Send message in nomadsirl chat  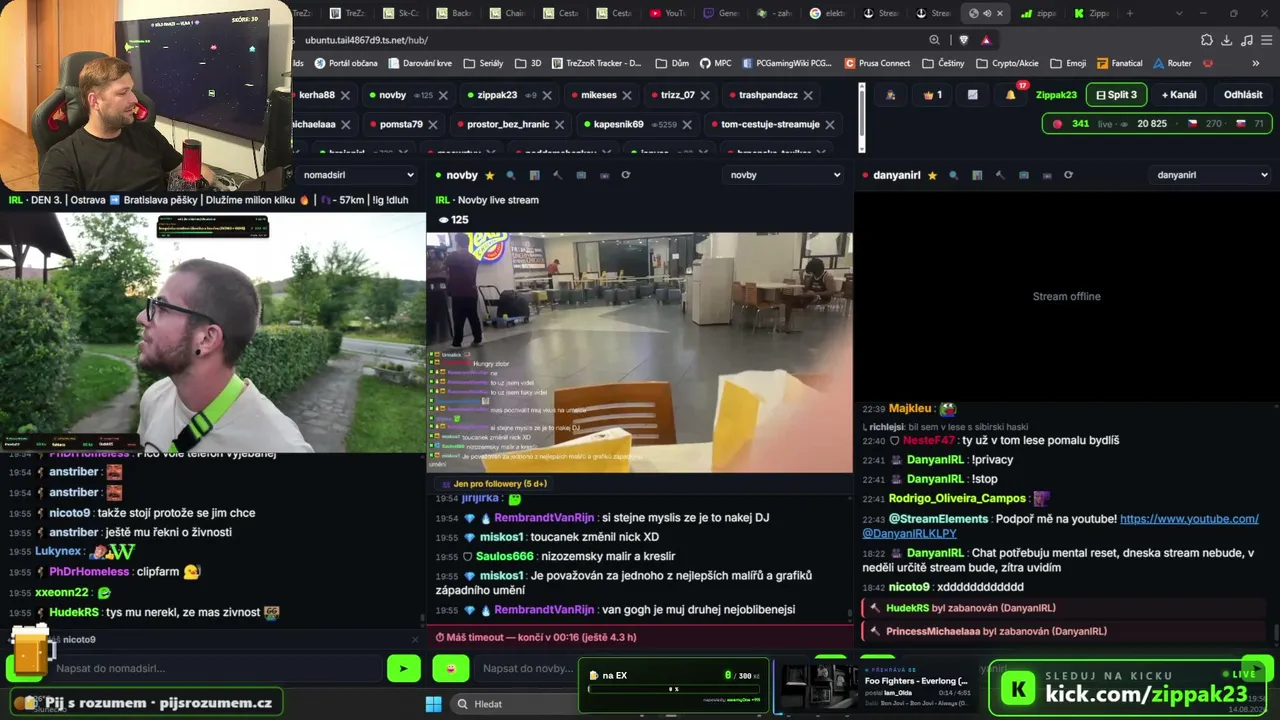(x=404, y=668)
